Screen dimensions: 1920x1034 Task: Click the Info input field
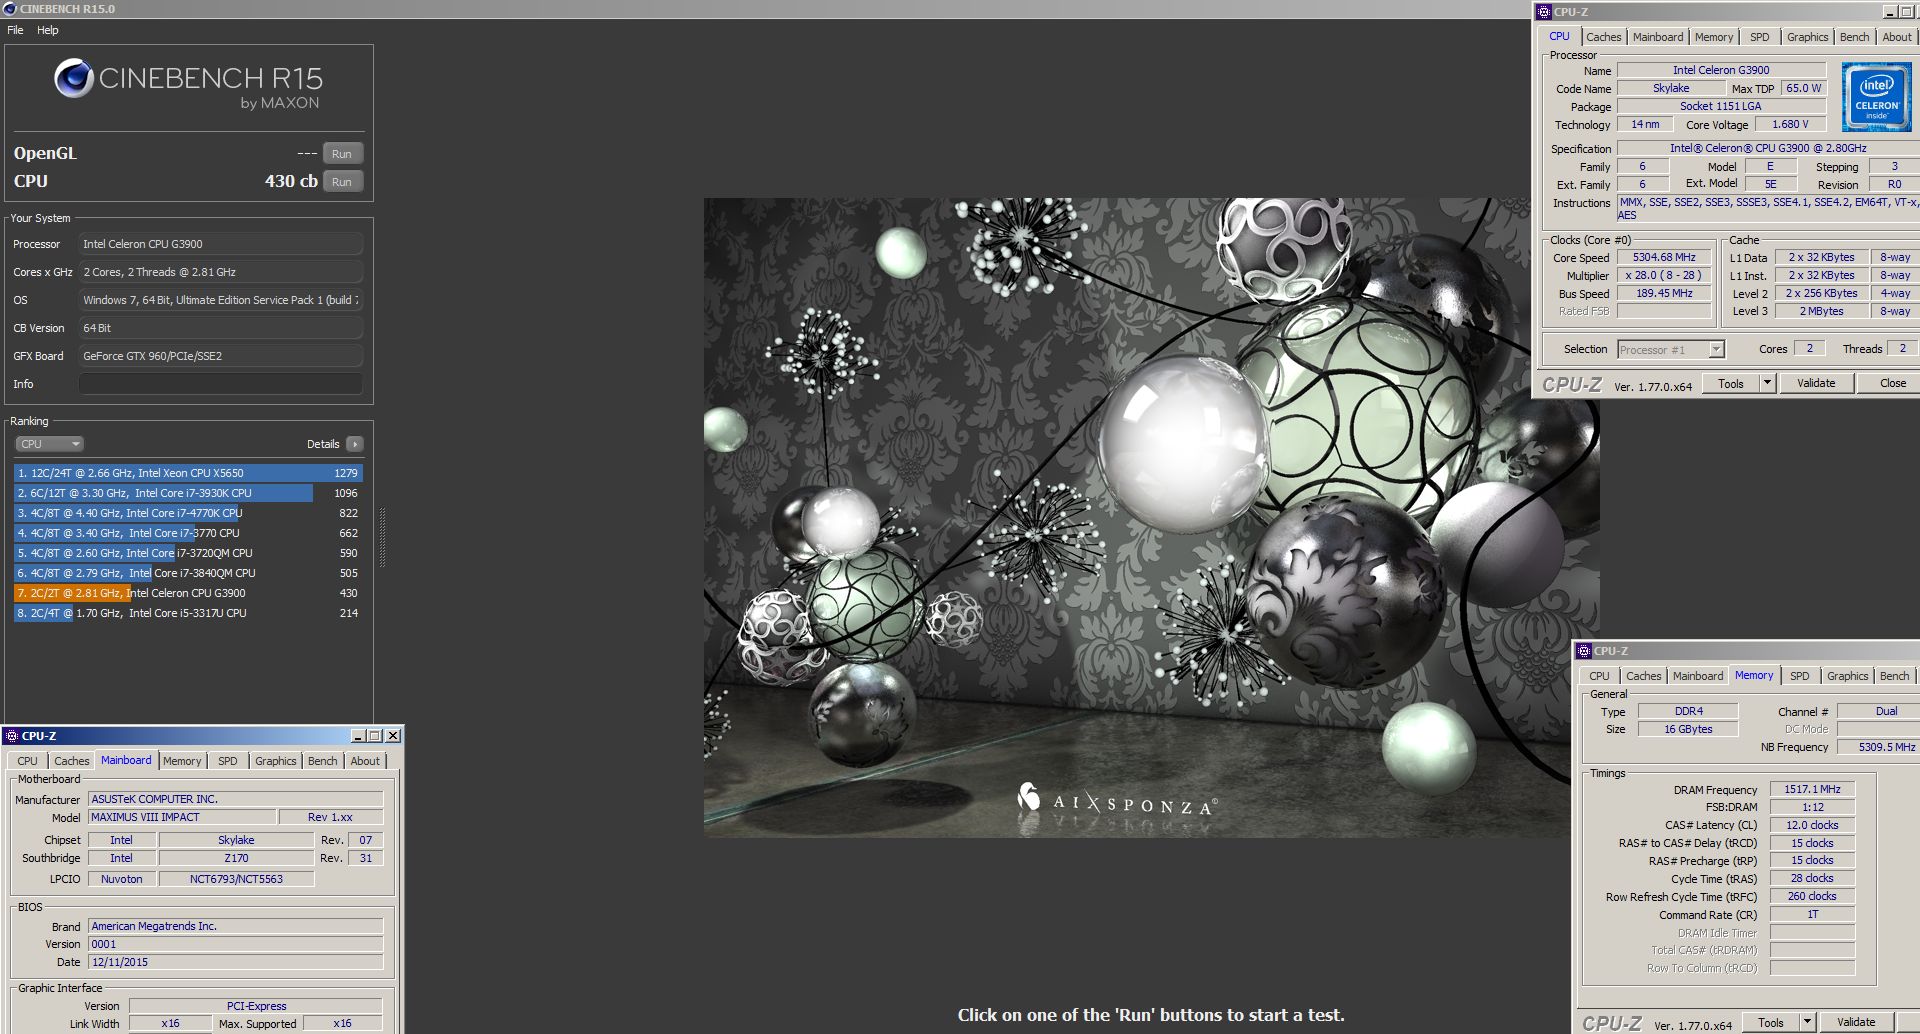coord(221,384)
